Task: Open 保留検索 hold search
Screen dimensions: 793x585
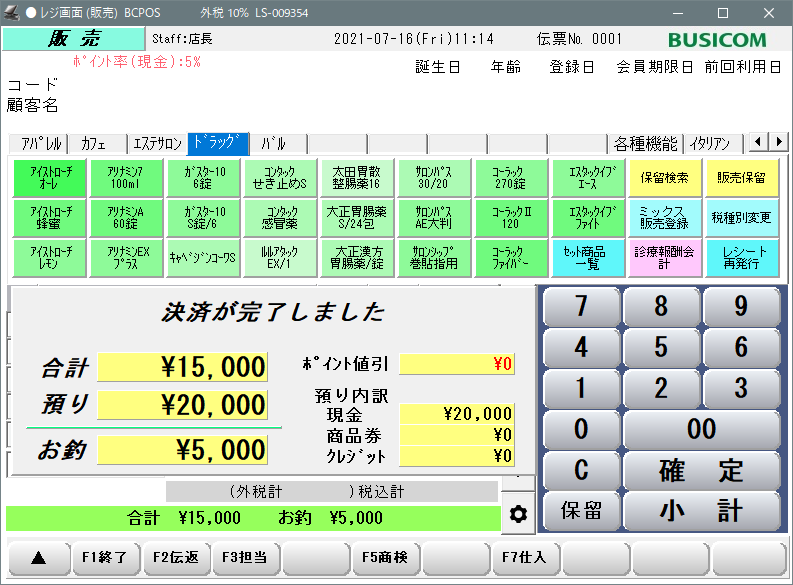Action: pos(664,178)
